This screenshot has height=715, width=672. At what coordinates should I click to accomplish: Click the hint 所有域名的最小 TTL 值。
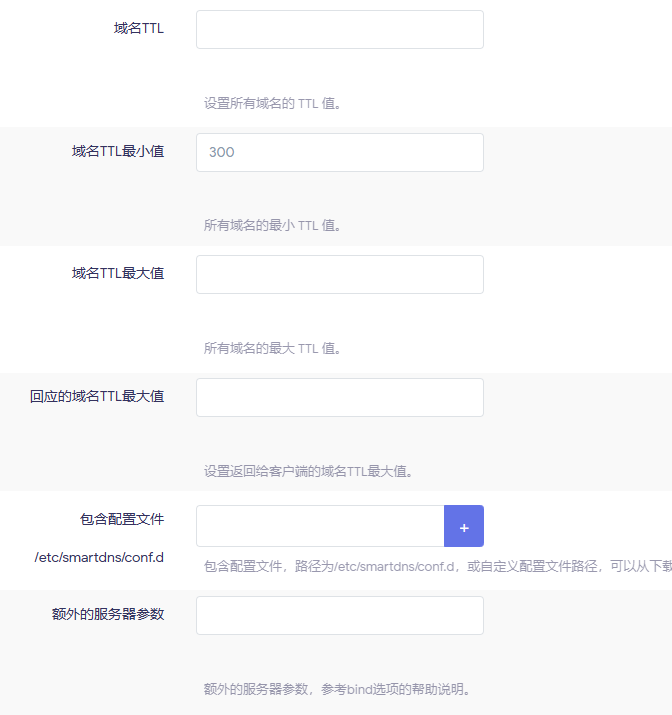point(273,225)
